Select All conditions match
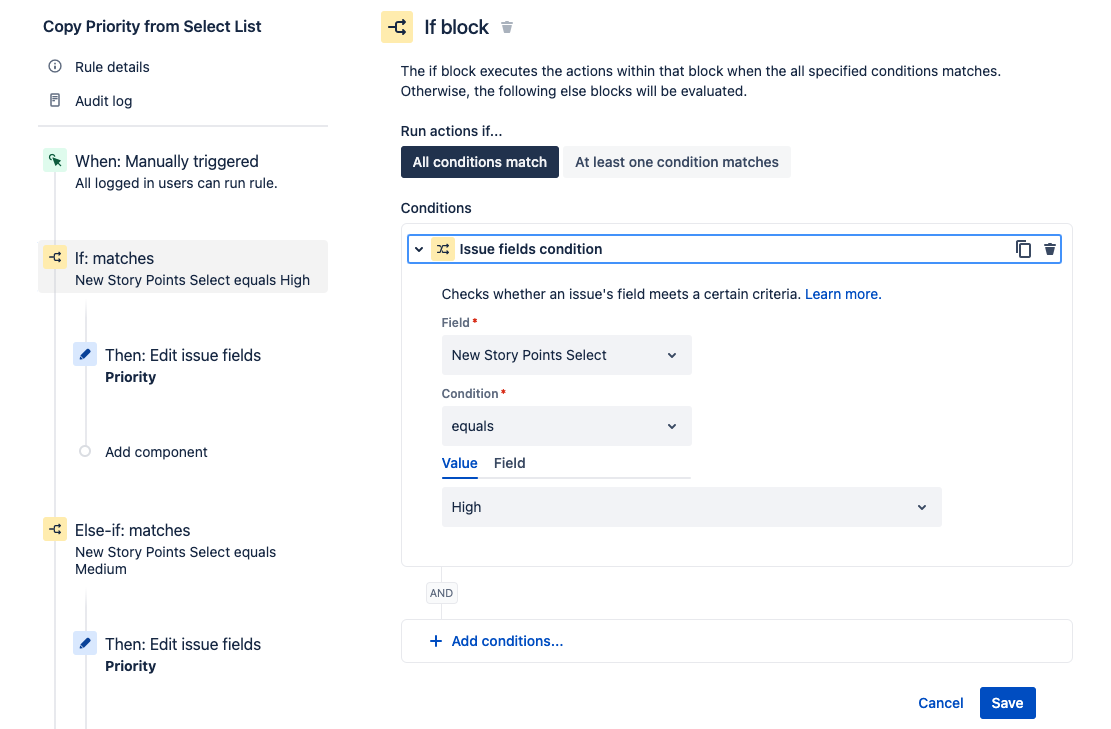This screenshot has height=729, width=1111. 479,162
